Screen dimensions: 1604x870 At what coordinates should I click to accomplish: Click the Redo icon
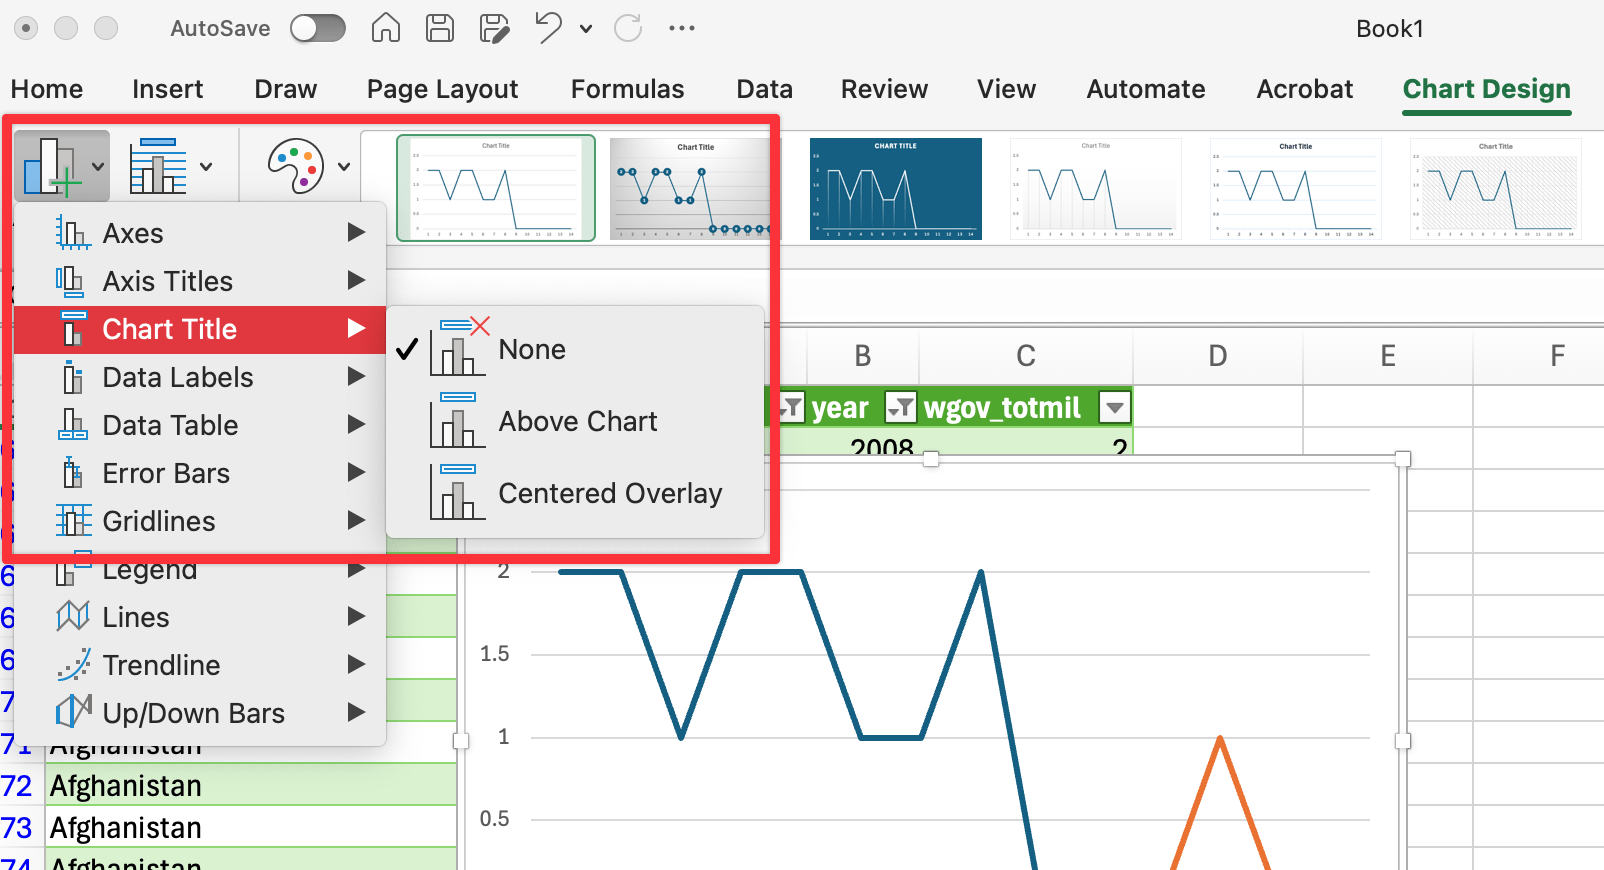pos(628,28)
